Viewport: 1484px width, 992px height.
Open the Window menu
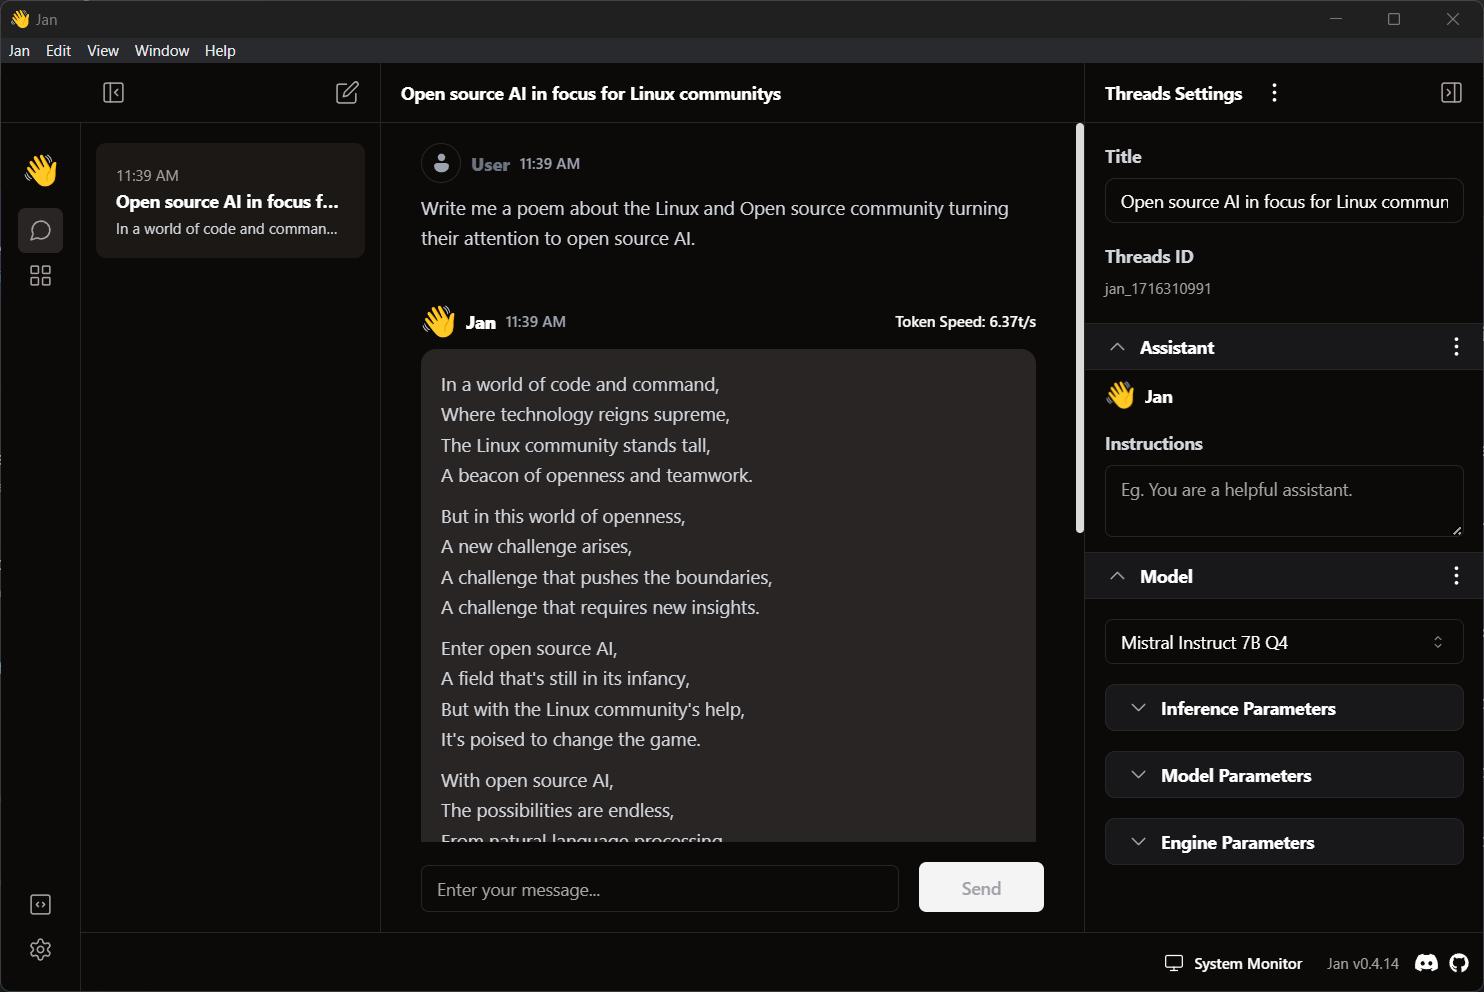(x=162, y=51)
